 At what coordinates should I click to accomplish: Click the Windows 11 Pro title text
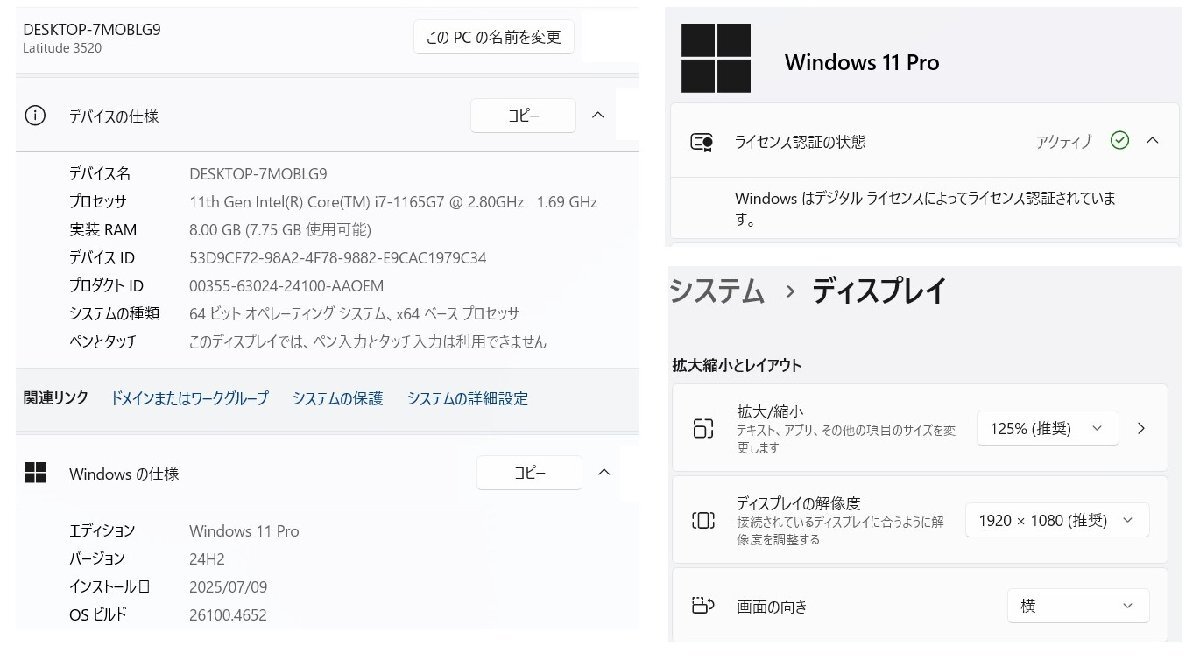(x=862, y=62)
